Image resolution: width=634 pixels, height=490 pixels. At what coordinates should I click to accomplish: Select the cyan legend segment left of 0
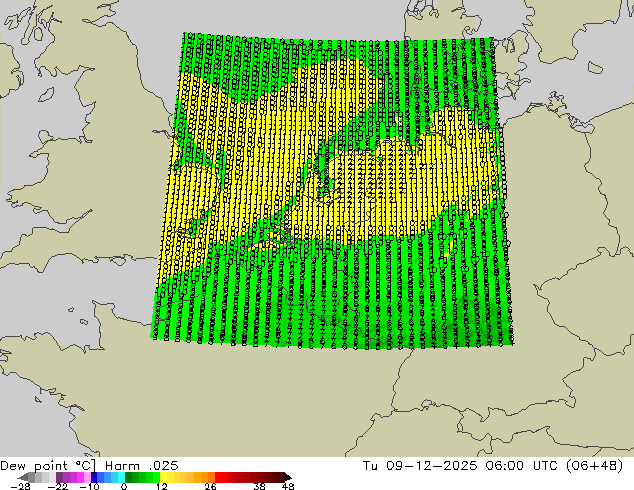pyautogui.click(x=121, y=477)
